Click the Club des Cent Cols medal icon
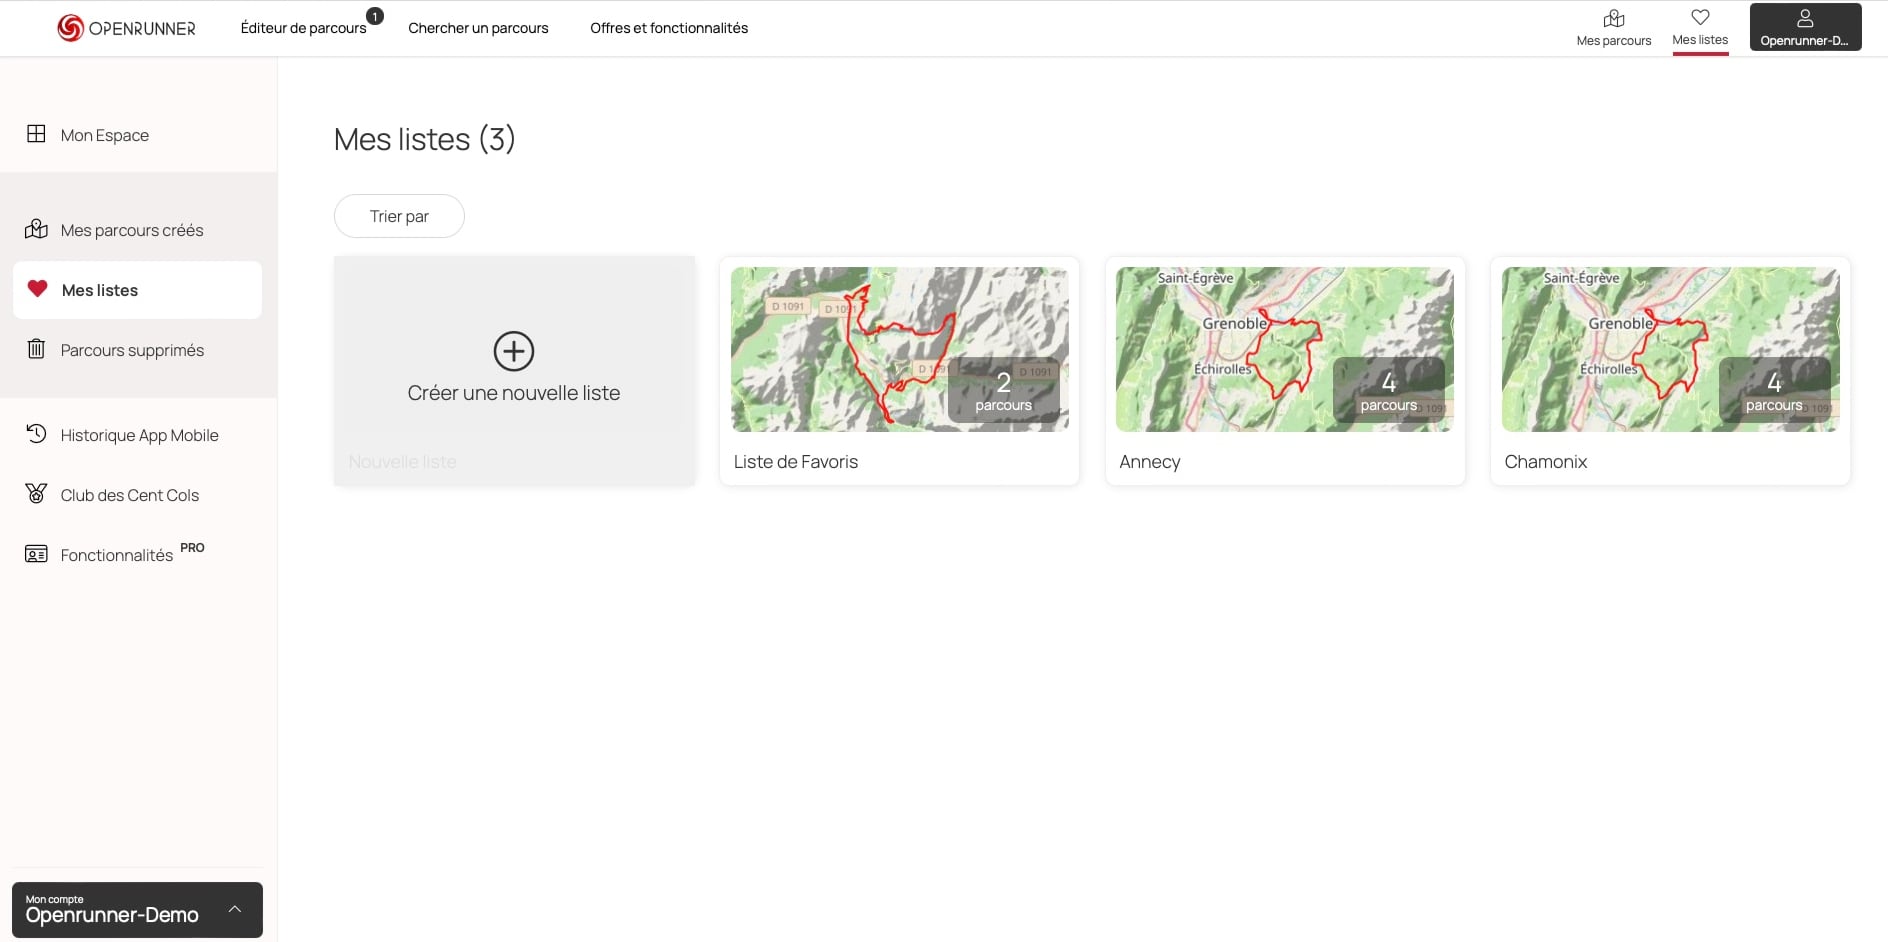 [x=36, y=494]
